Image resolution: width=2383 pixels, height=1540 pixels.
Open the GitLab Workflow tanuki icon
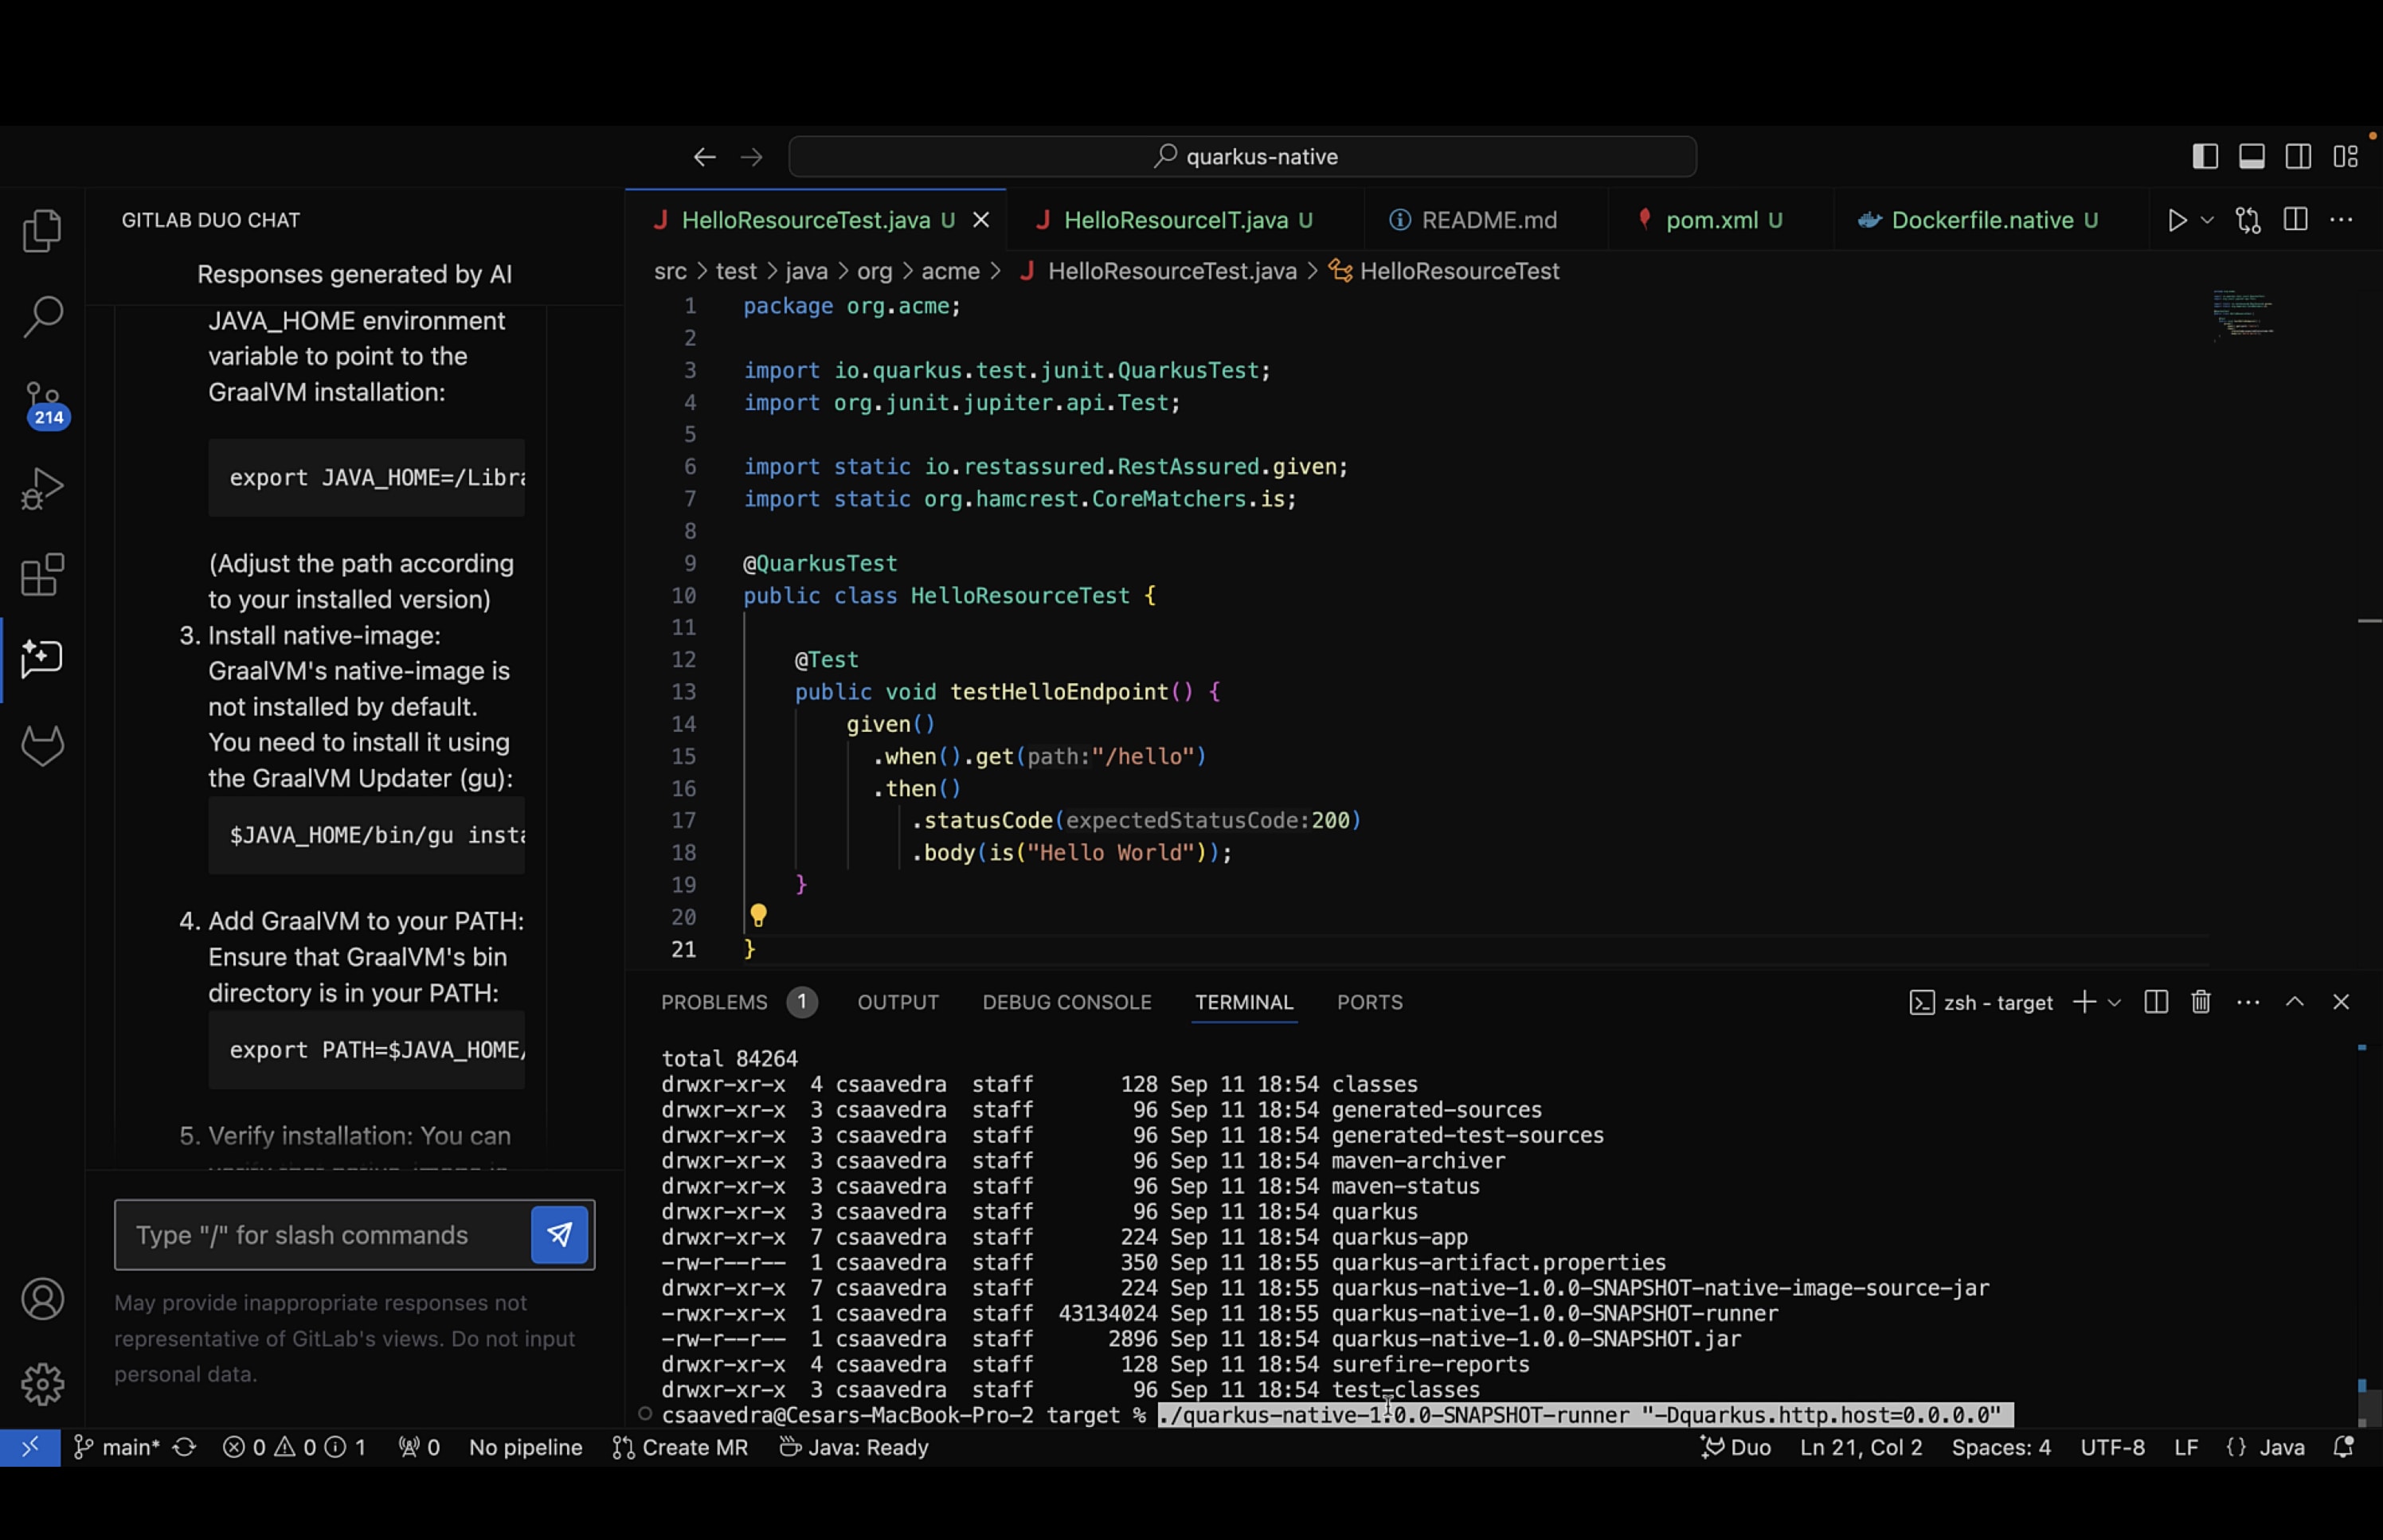42,745
